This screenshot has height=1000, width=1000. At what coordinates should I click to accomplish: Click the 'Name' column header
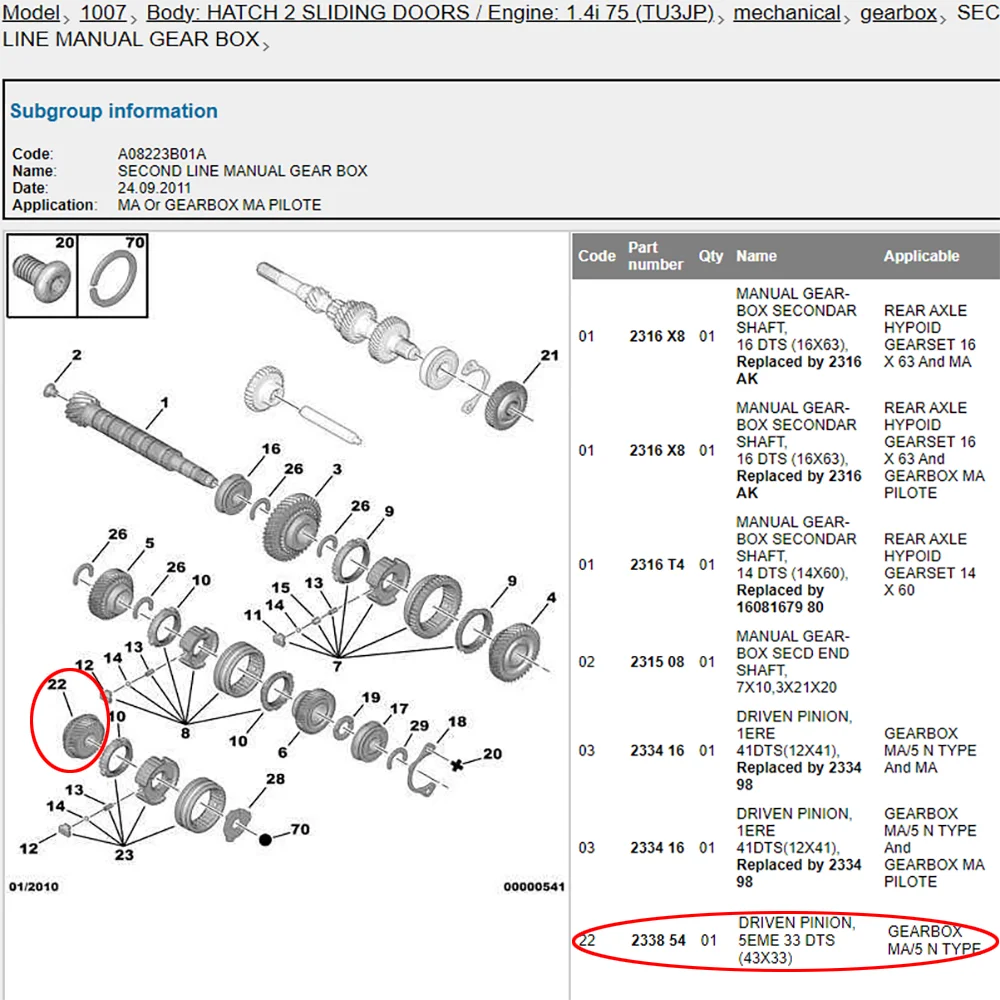click(756, 256)
